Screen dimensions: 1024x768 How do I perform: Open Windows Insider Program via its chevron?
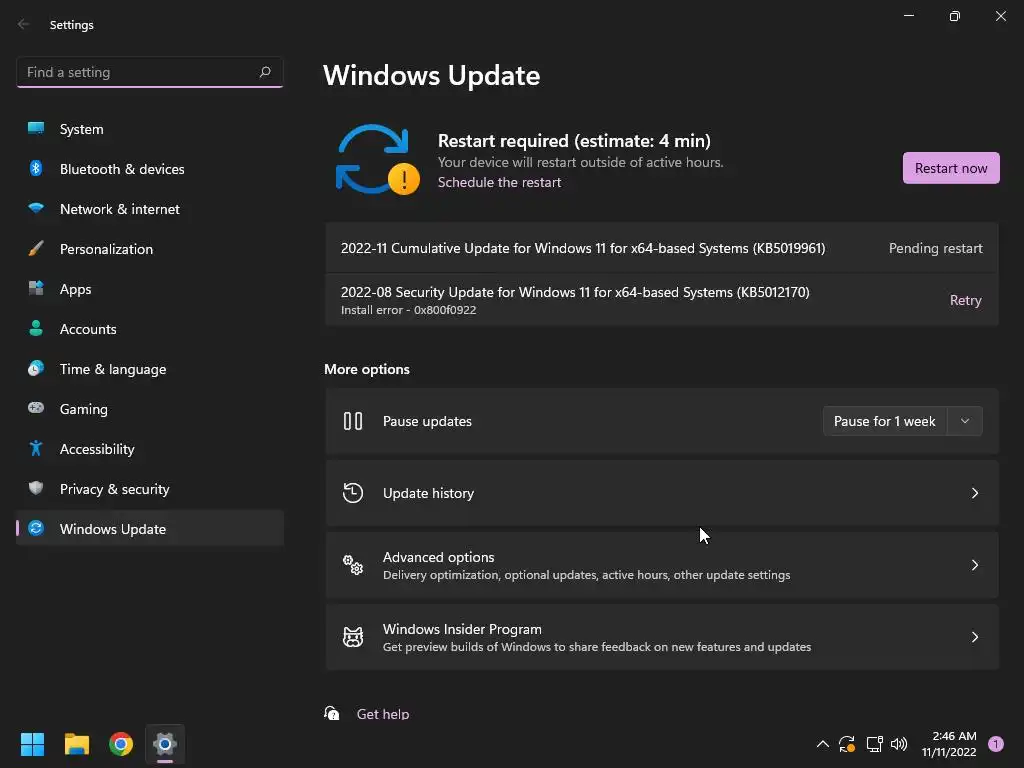click(x=974, y=637)
